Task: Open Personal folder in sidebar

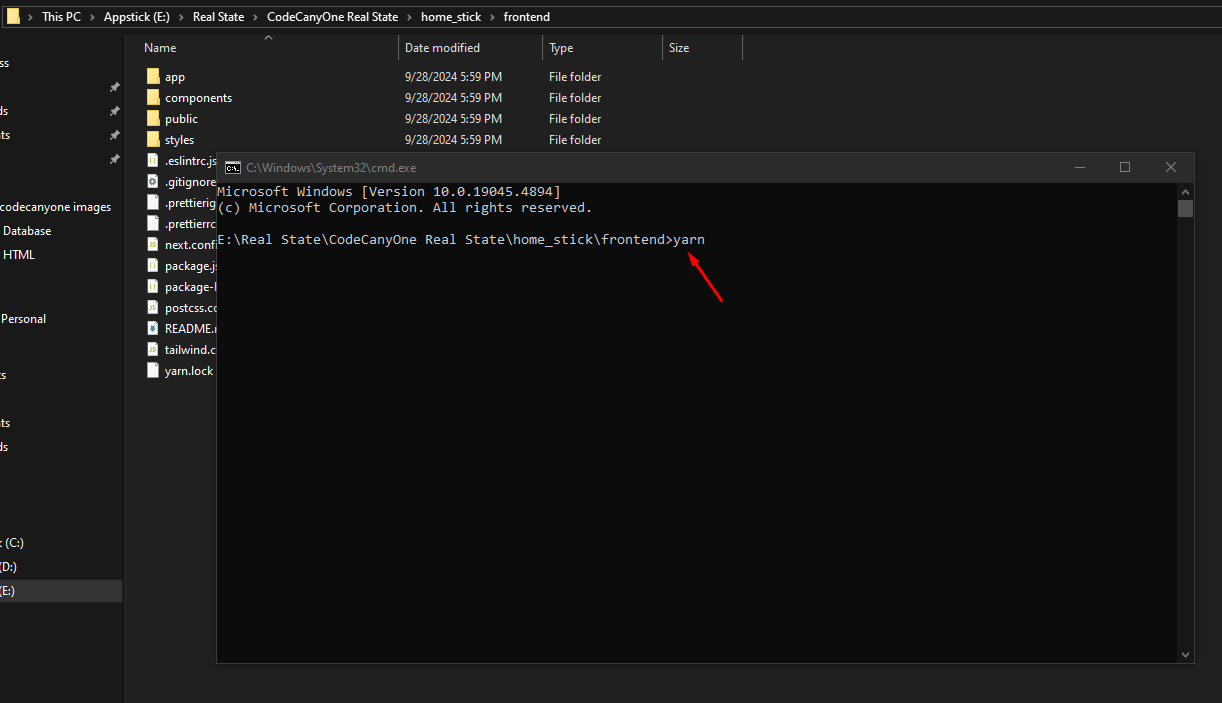Action: pyautogui.click(x=23, y=319)
